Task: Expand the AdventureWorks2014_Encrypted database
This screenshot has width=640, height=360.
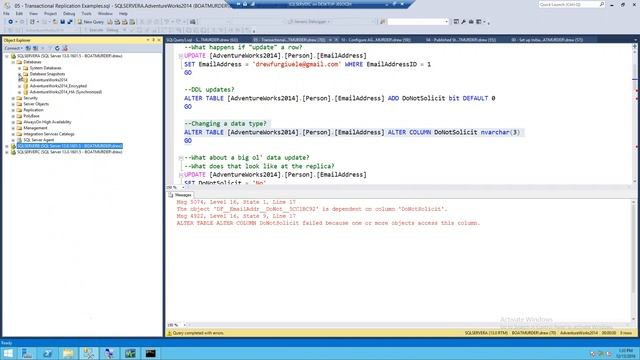Action: (x=19, y=86)
